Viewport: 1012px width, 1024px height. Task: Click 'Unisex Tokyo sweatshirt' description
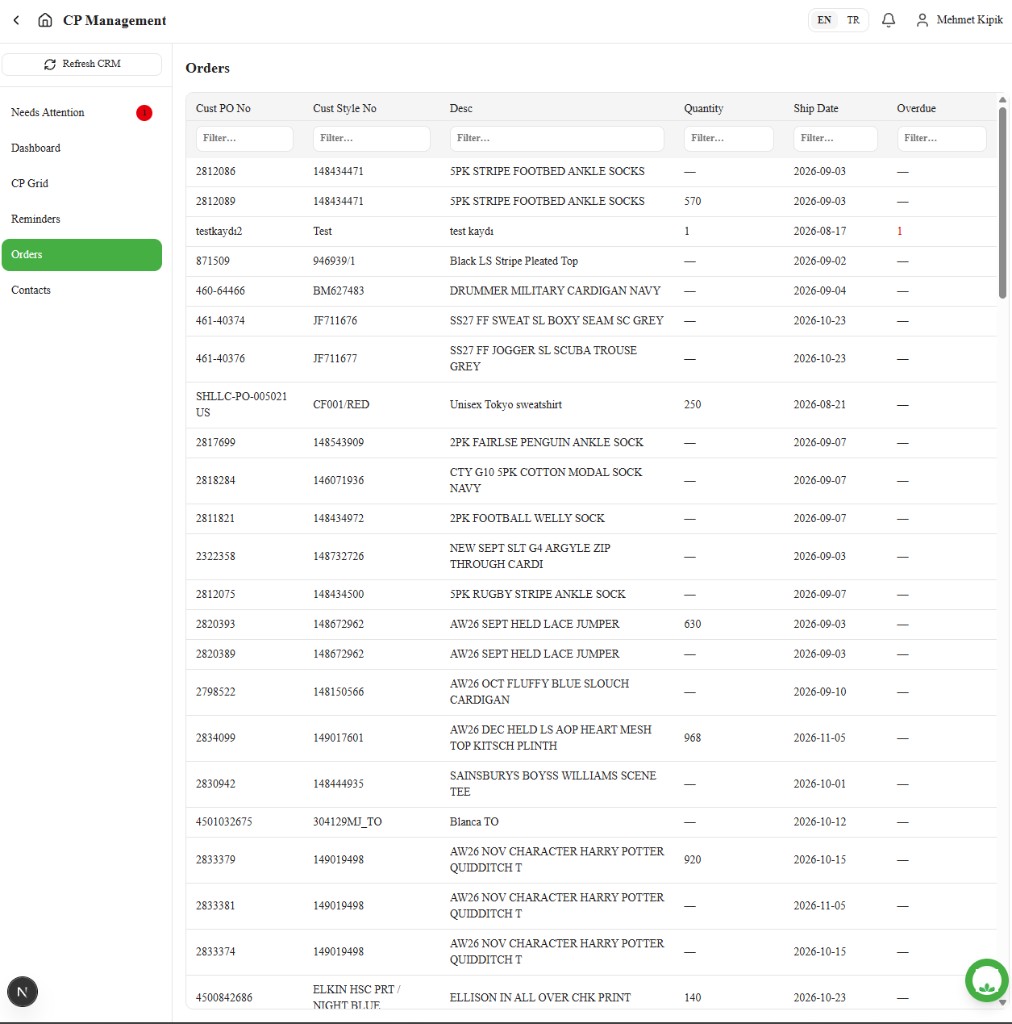point(506,405)
